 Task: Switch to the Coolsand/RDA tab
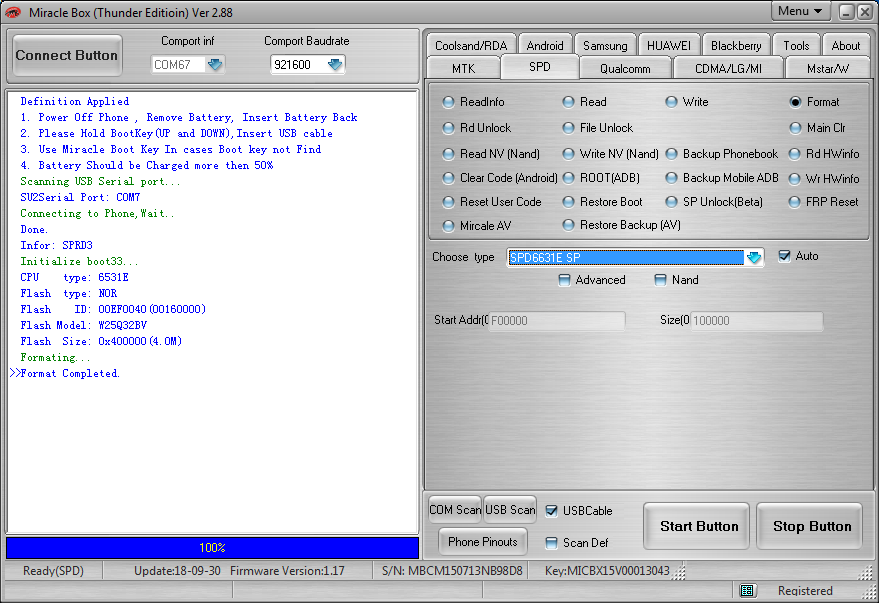[470, 45]
